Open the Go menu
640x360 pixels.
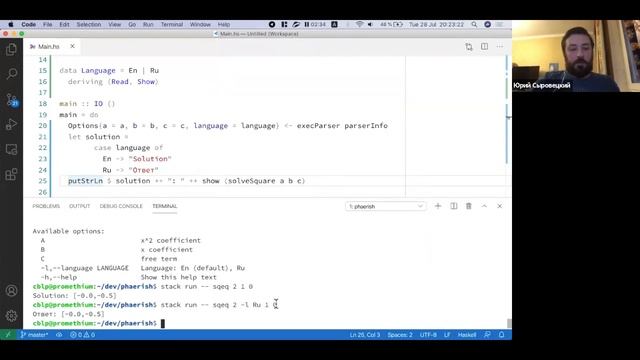[x=132, y=24]
